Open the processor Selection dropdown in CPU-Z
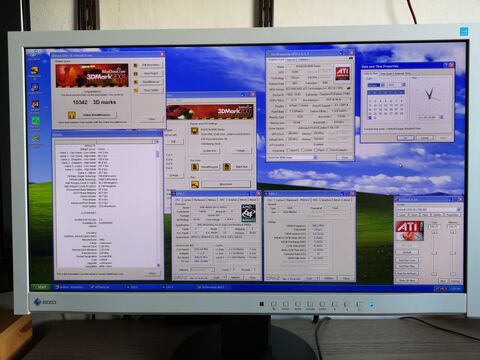Image resolution: width=480 pixels, height=360 pixels. [202, 270]
